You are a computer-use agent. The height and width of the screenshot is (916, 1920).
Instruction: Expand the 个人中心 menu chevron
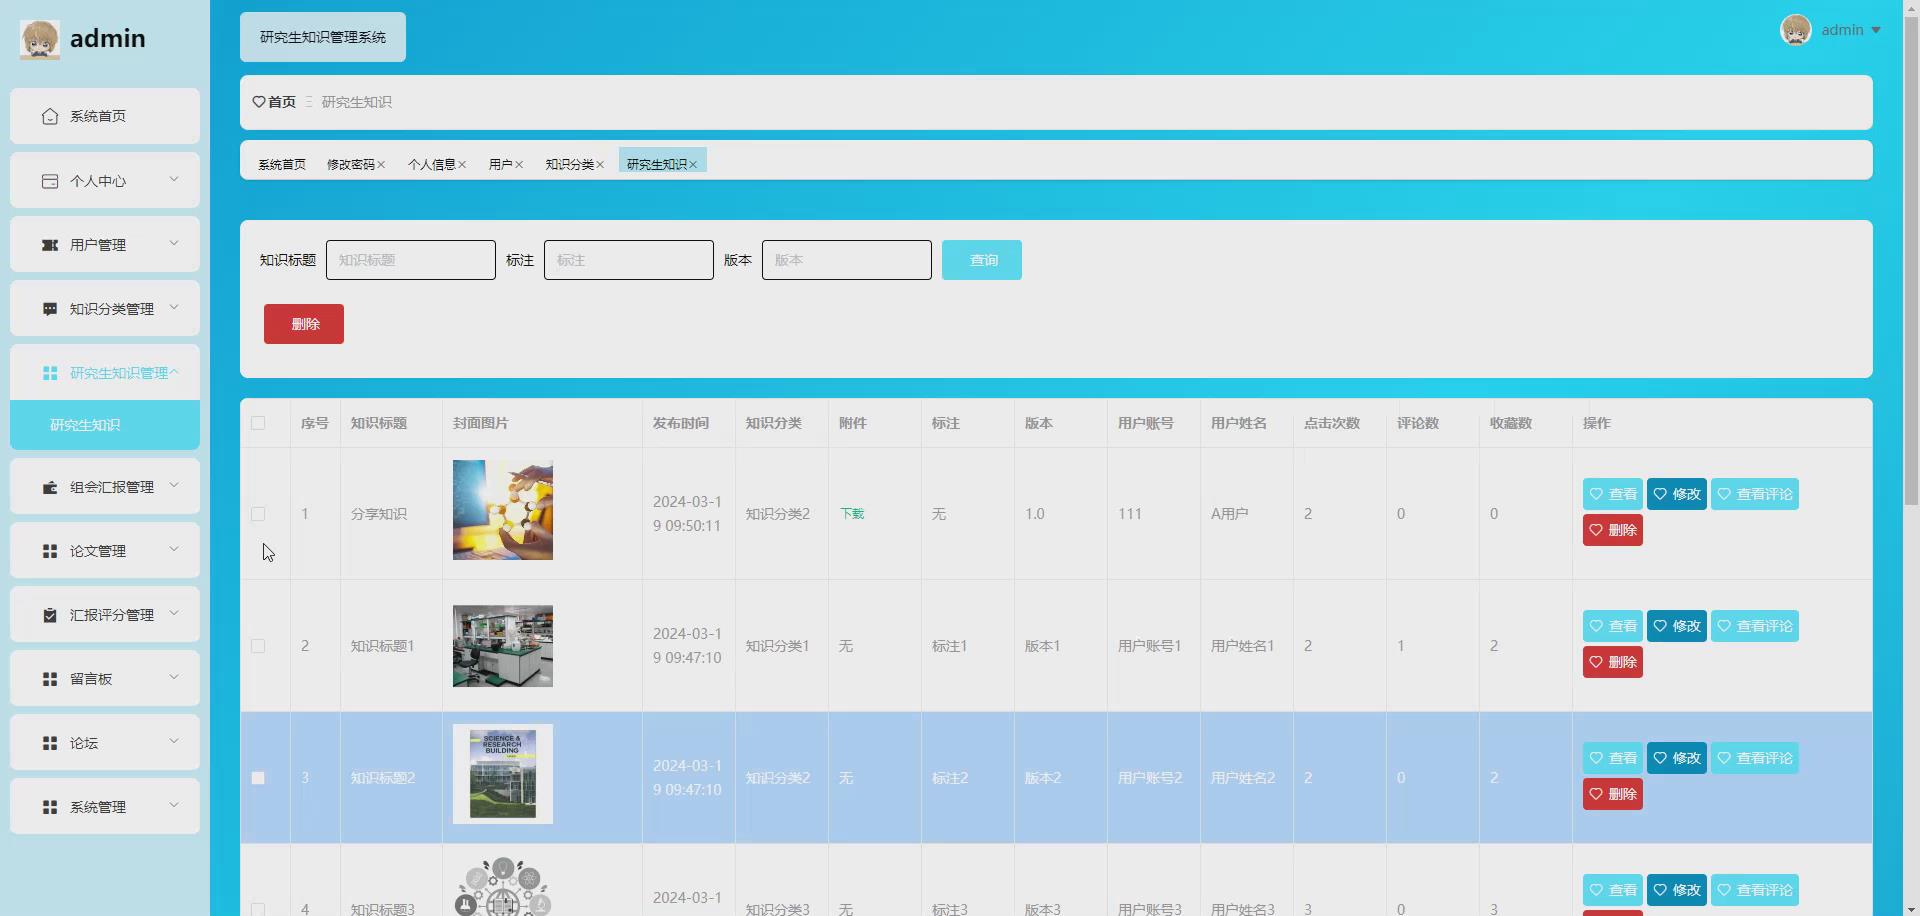click(x=174, y=180)
